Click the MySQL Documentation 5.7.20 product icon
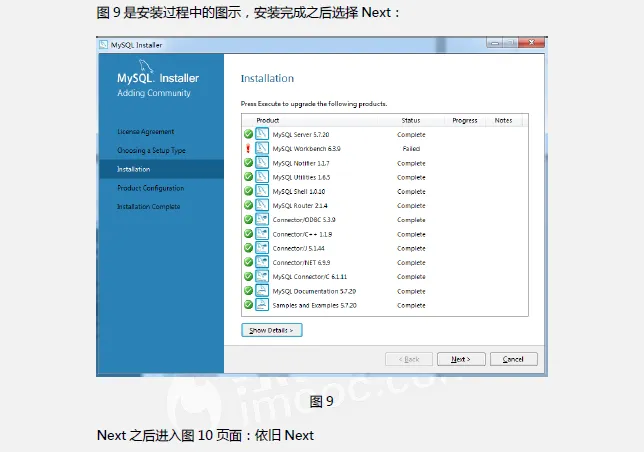This screenshot has width=644, height=452. (262, 291)
